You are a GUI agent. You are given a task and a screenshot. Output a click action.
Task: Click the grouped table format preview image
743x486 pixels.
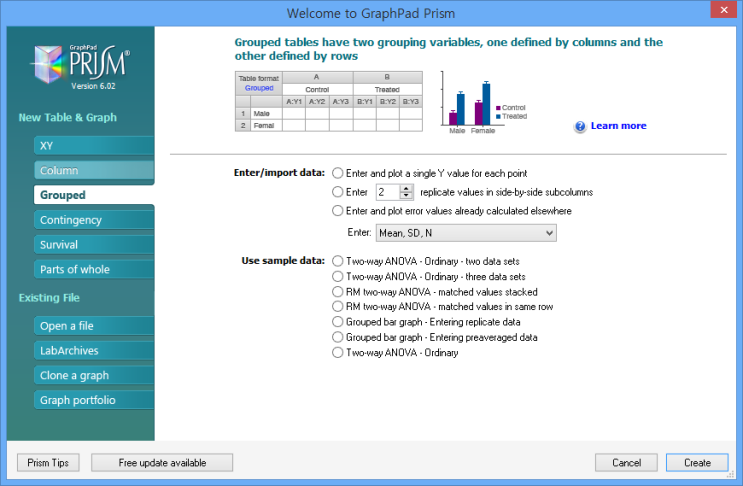[x=329, y=101]
